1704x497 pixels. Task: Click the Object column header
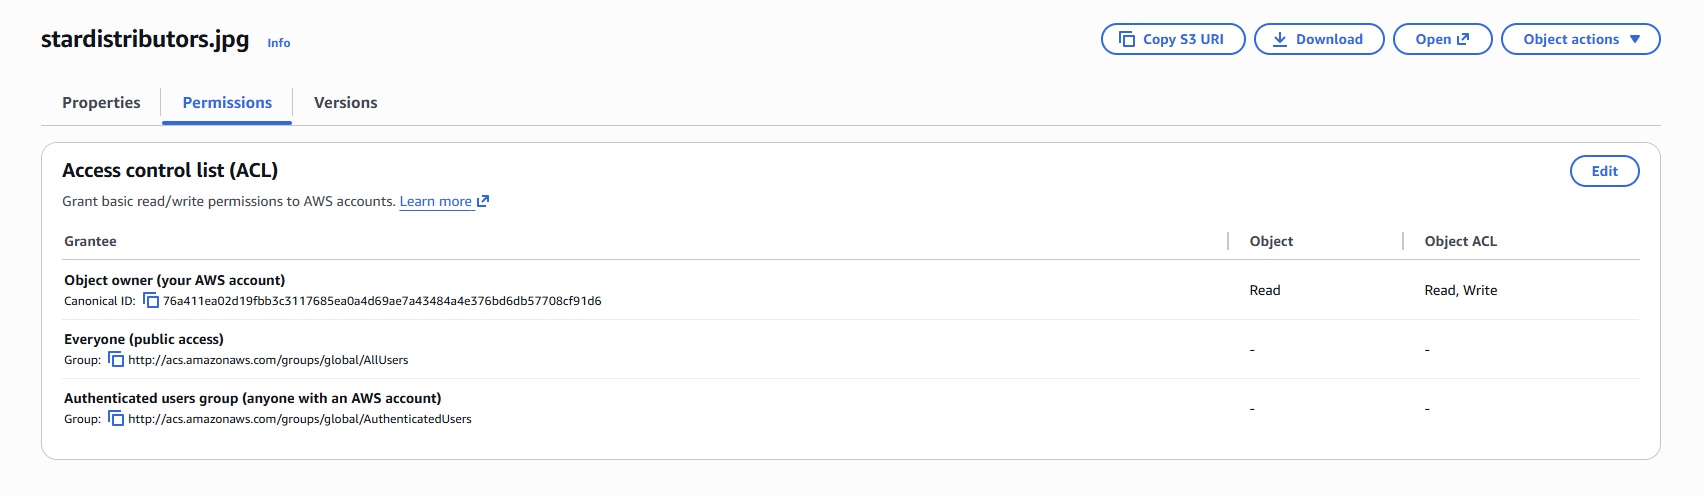1271,241
